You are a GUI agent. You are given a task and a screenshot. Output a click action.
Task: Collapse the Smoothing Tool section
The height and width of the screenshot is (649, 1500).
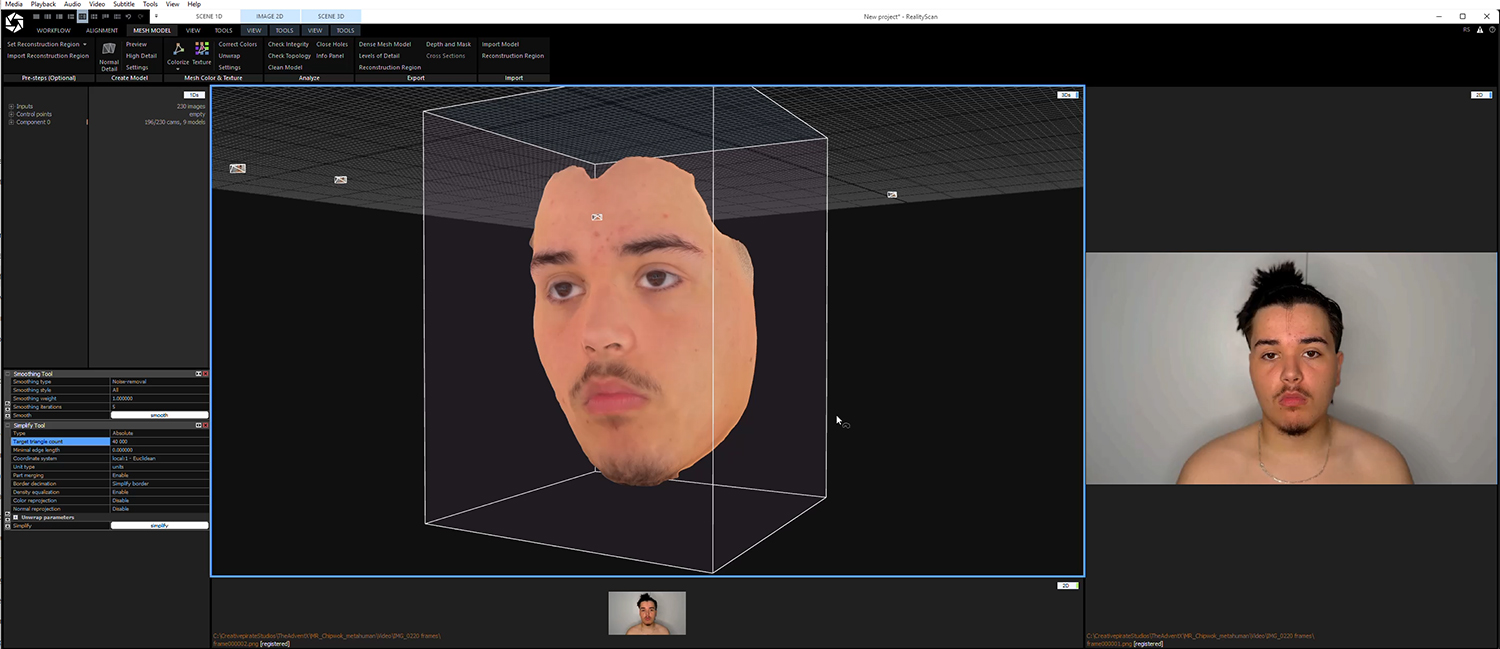[x=8, y=374]
